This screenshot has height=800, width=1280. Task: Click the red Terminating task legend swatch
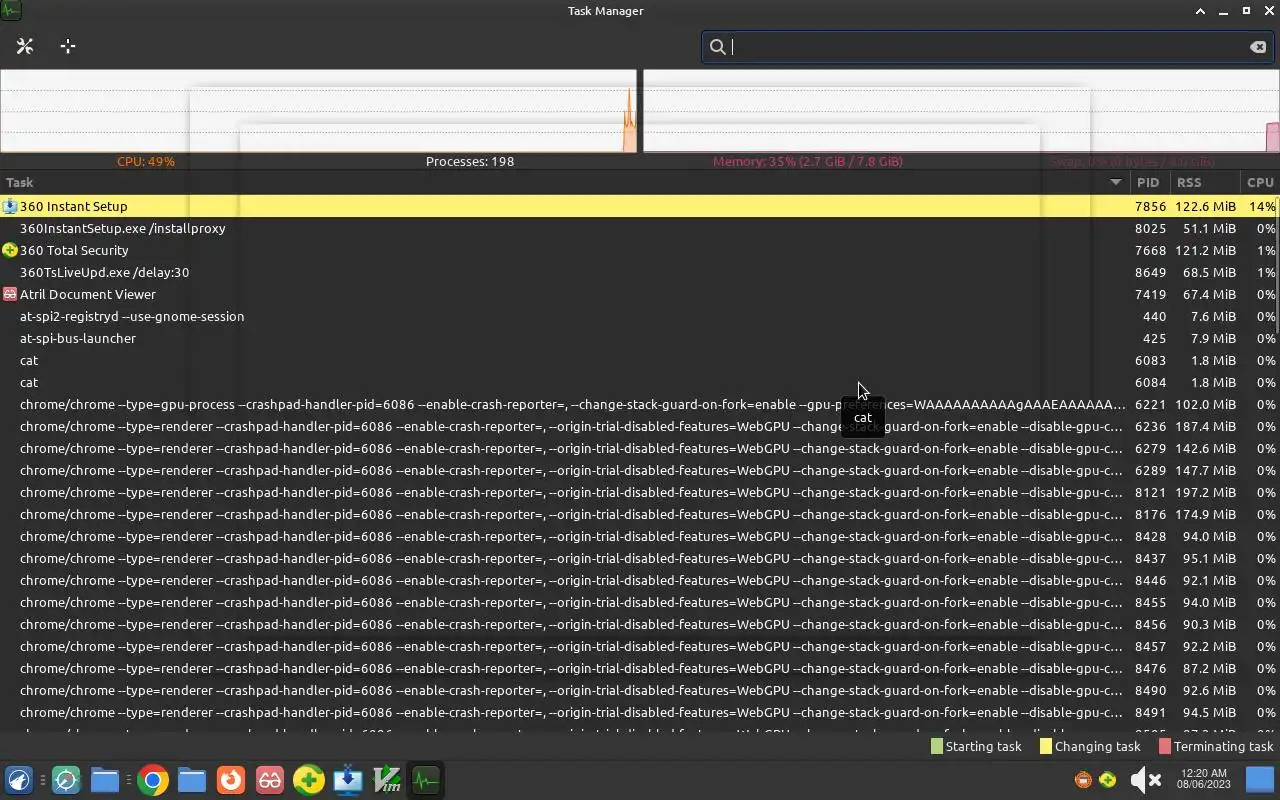click(x=1165, y=746)
